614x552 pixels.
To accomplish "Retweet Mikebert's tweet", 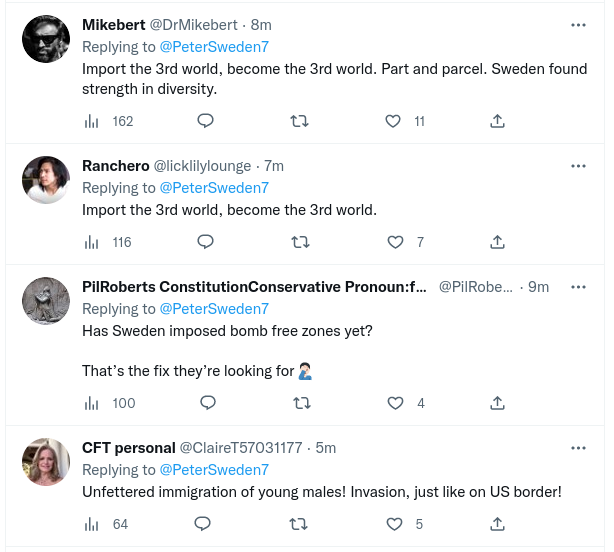I will tap(298, 121).
